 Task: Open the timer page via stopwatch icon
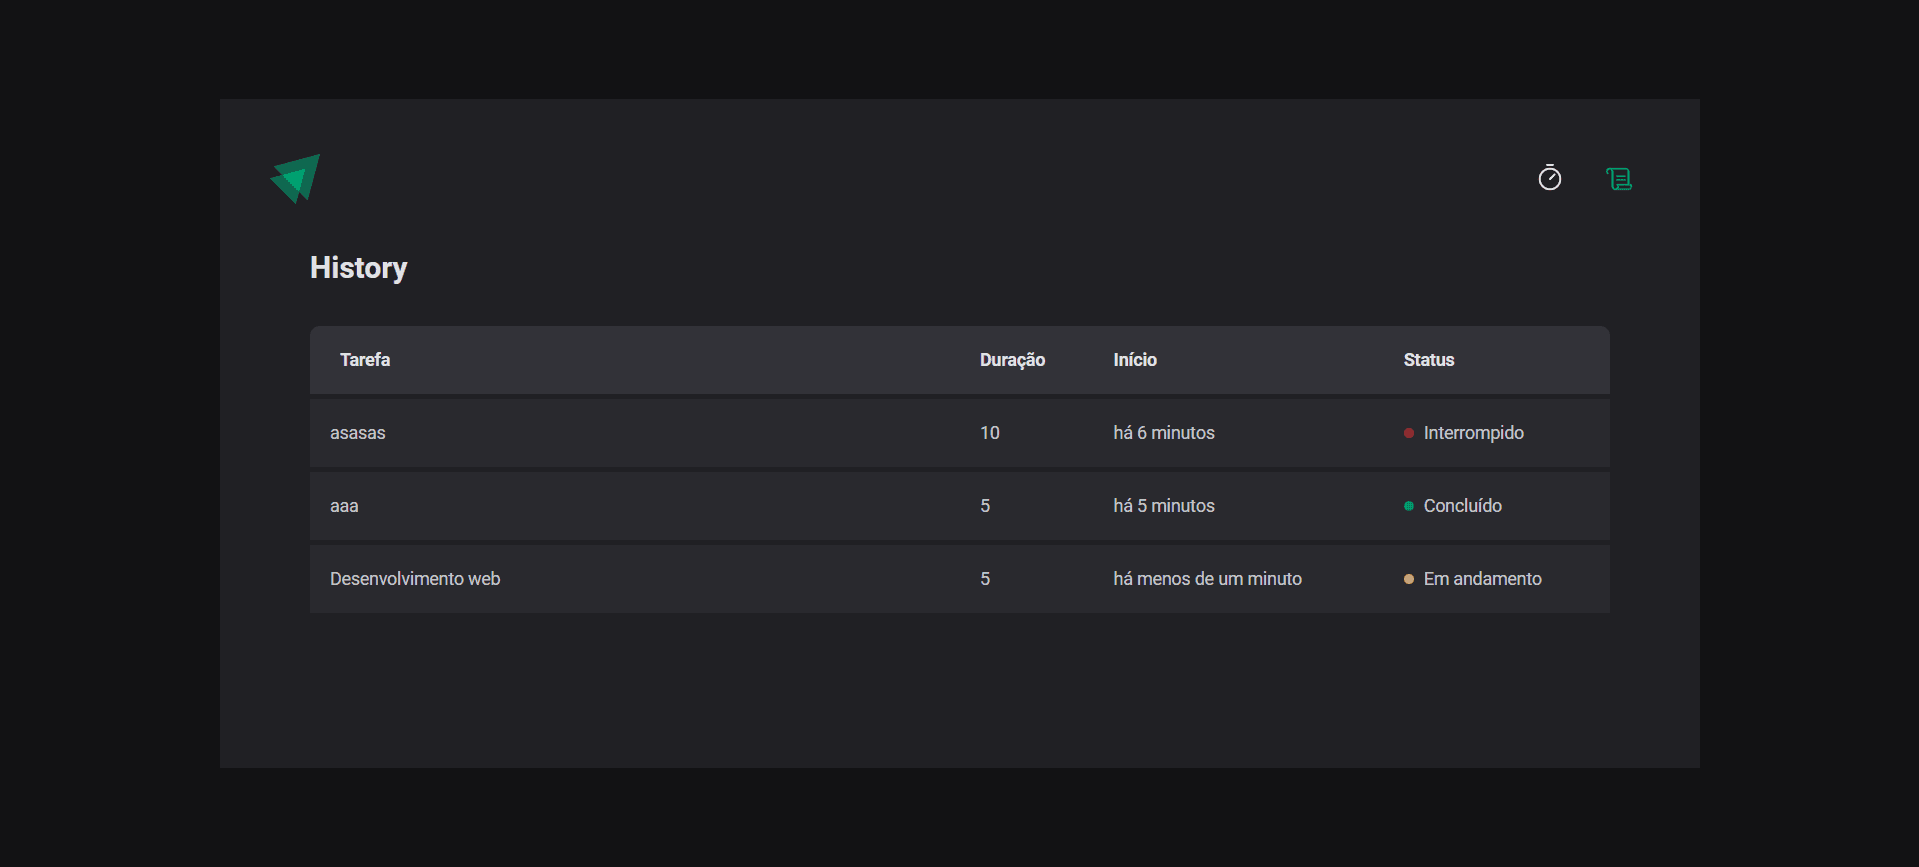(x=1549, y=178)
